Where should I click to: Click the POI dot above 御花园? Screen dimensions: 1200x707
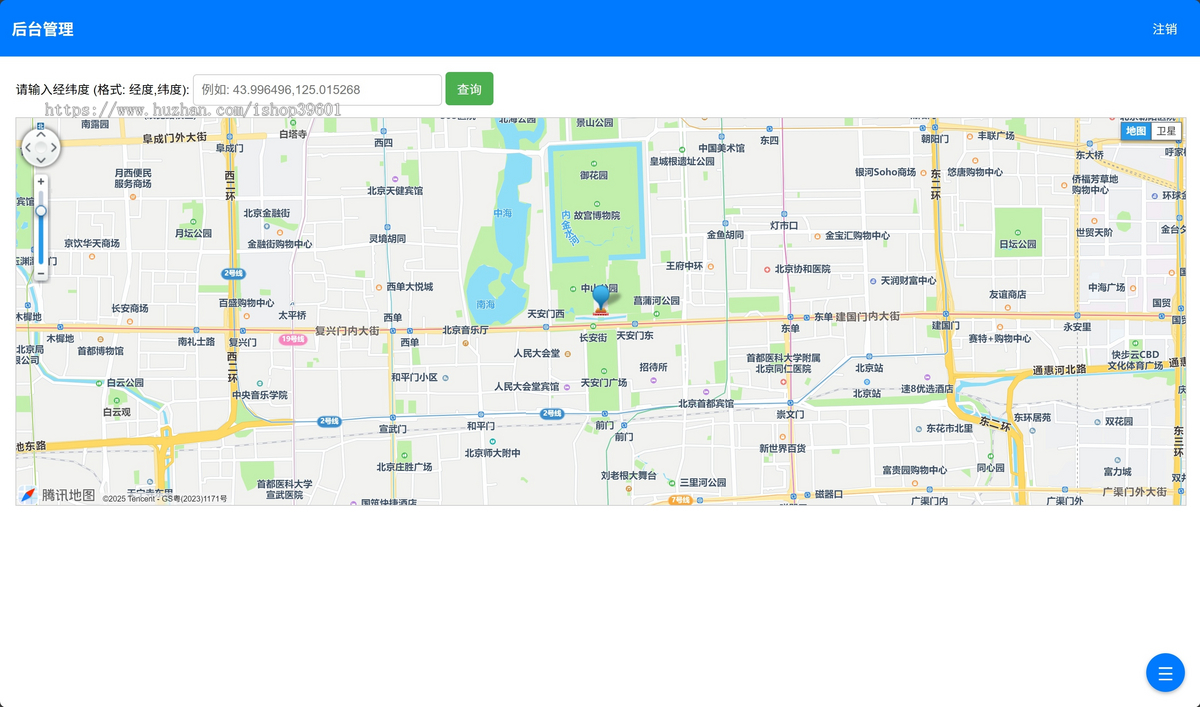(593, 163)
